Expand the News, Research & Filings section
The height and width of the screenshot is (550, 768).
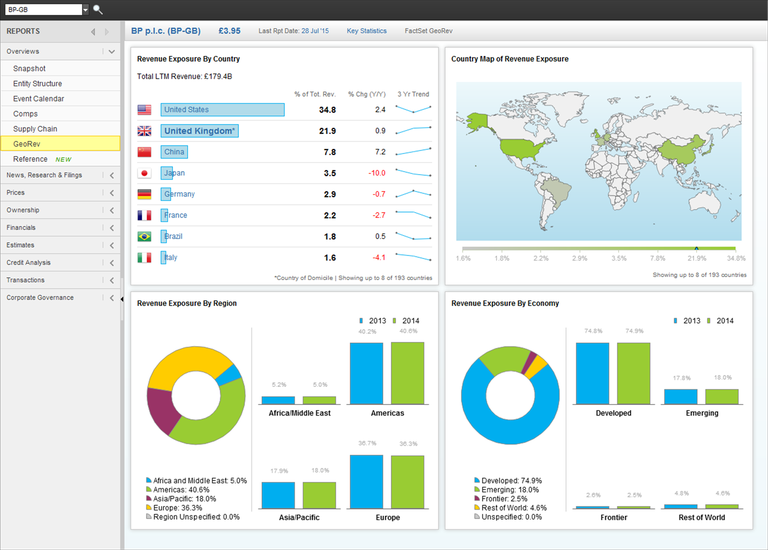click(112, 175)
